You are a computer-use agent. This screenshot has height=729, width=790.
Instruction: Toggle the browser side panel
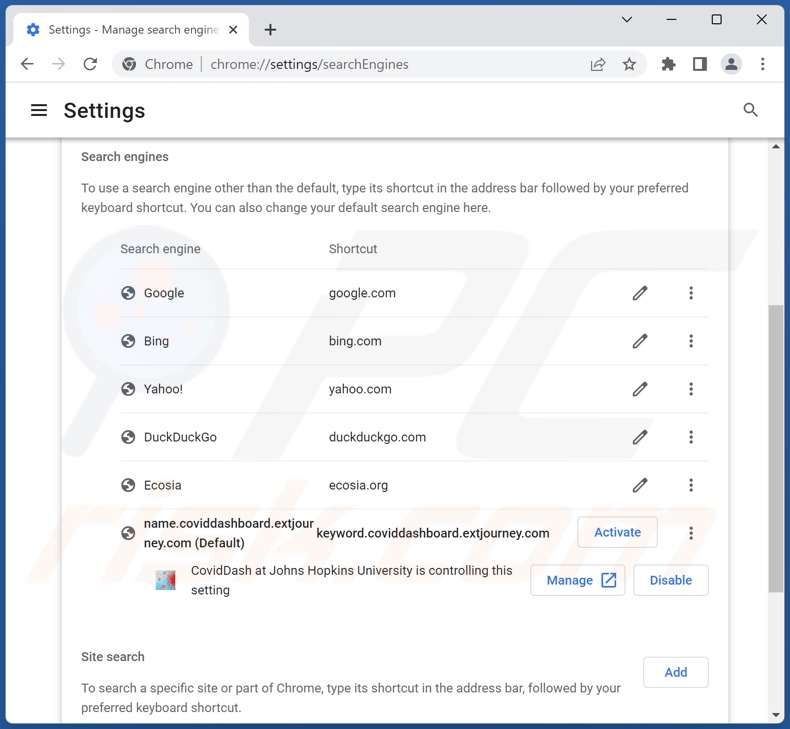[x=699, y=64]
